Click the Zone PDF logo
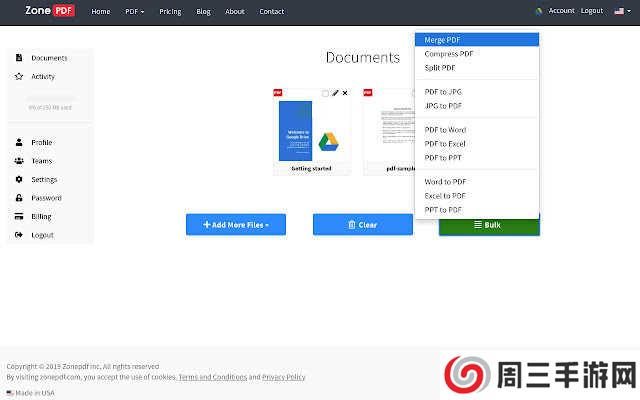Screen dimensions: 640x400 pyautogui.click(x=50, y=10)
